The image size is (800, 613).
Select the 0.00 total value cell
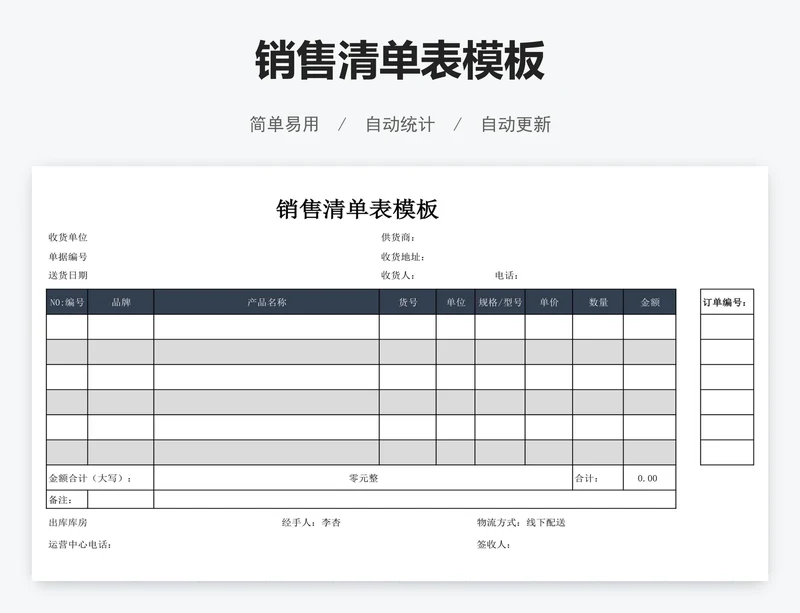[x=650, y=478]
